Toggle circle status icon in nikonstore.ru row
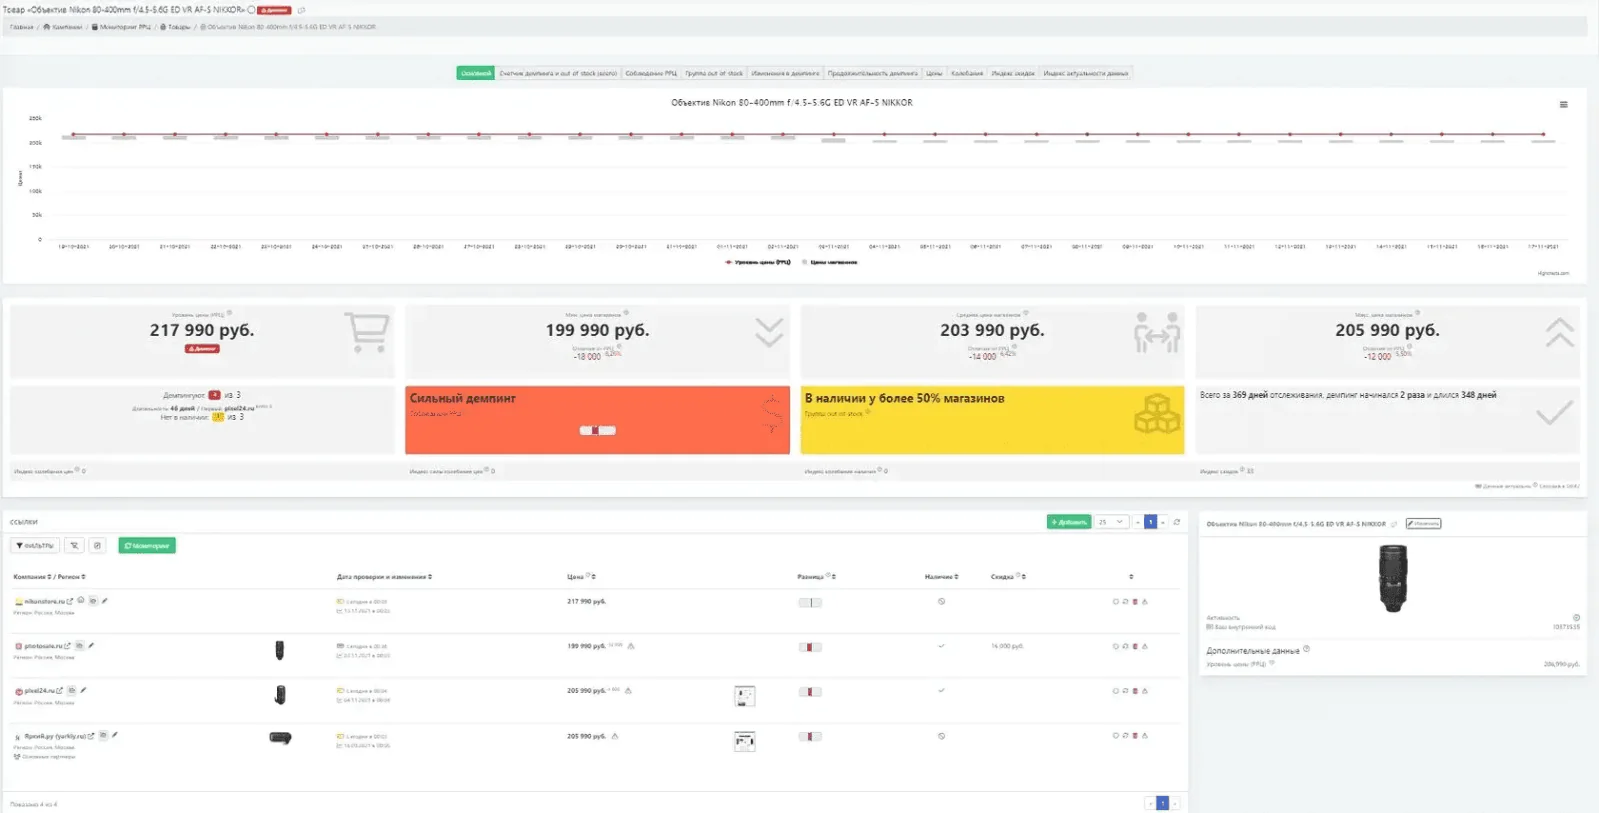The height and width of the screenshot is (813, 1599). click(x=1115, y=602)
